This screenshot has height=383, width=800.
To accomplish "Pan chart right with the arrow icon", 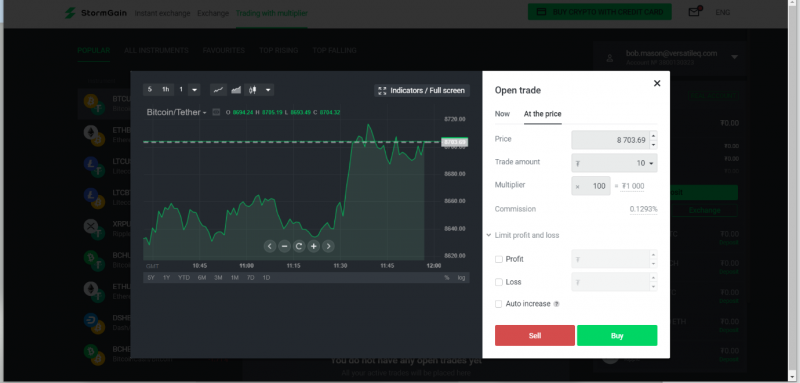I will [x=329, y=246].
